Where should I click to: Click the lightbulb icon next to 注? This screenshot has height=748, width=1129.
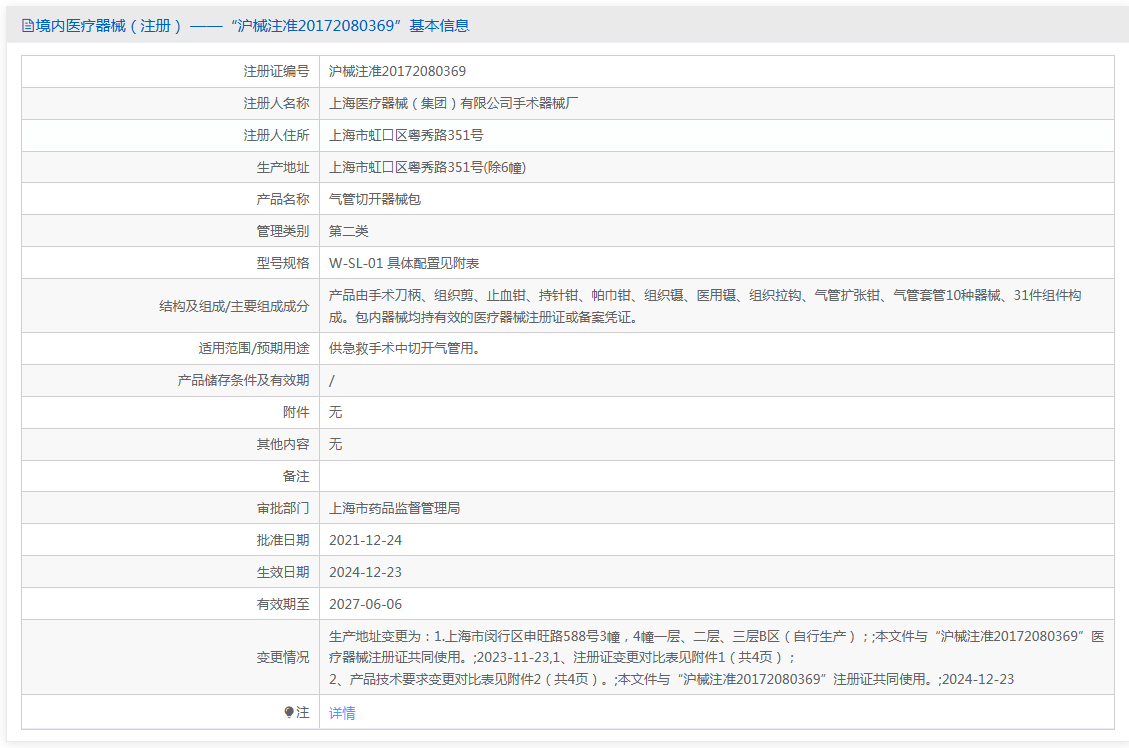click(289, 712)
